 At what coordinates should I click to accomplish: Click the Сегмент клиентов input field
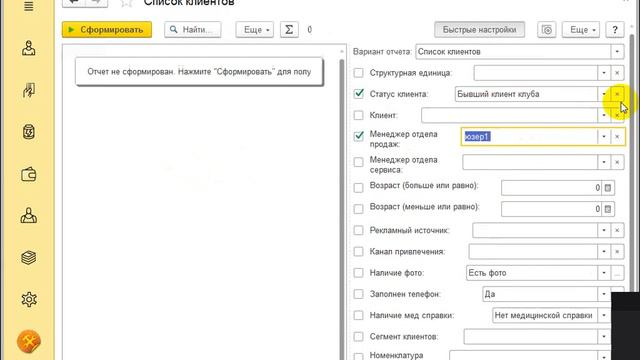point(531,337)
